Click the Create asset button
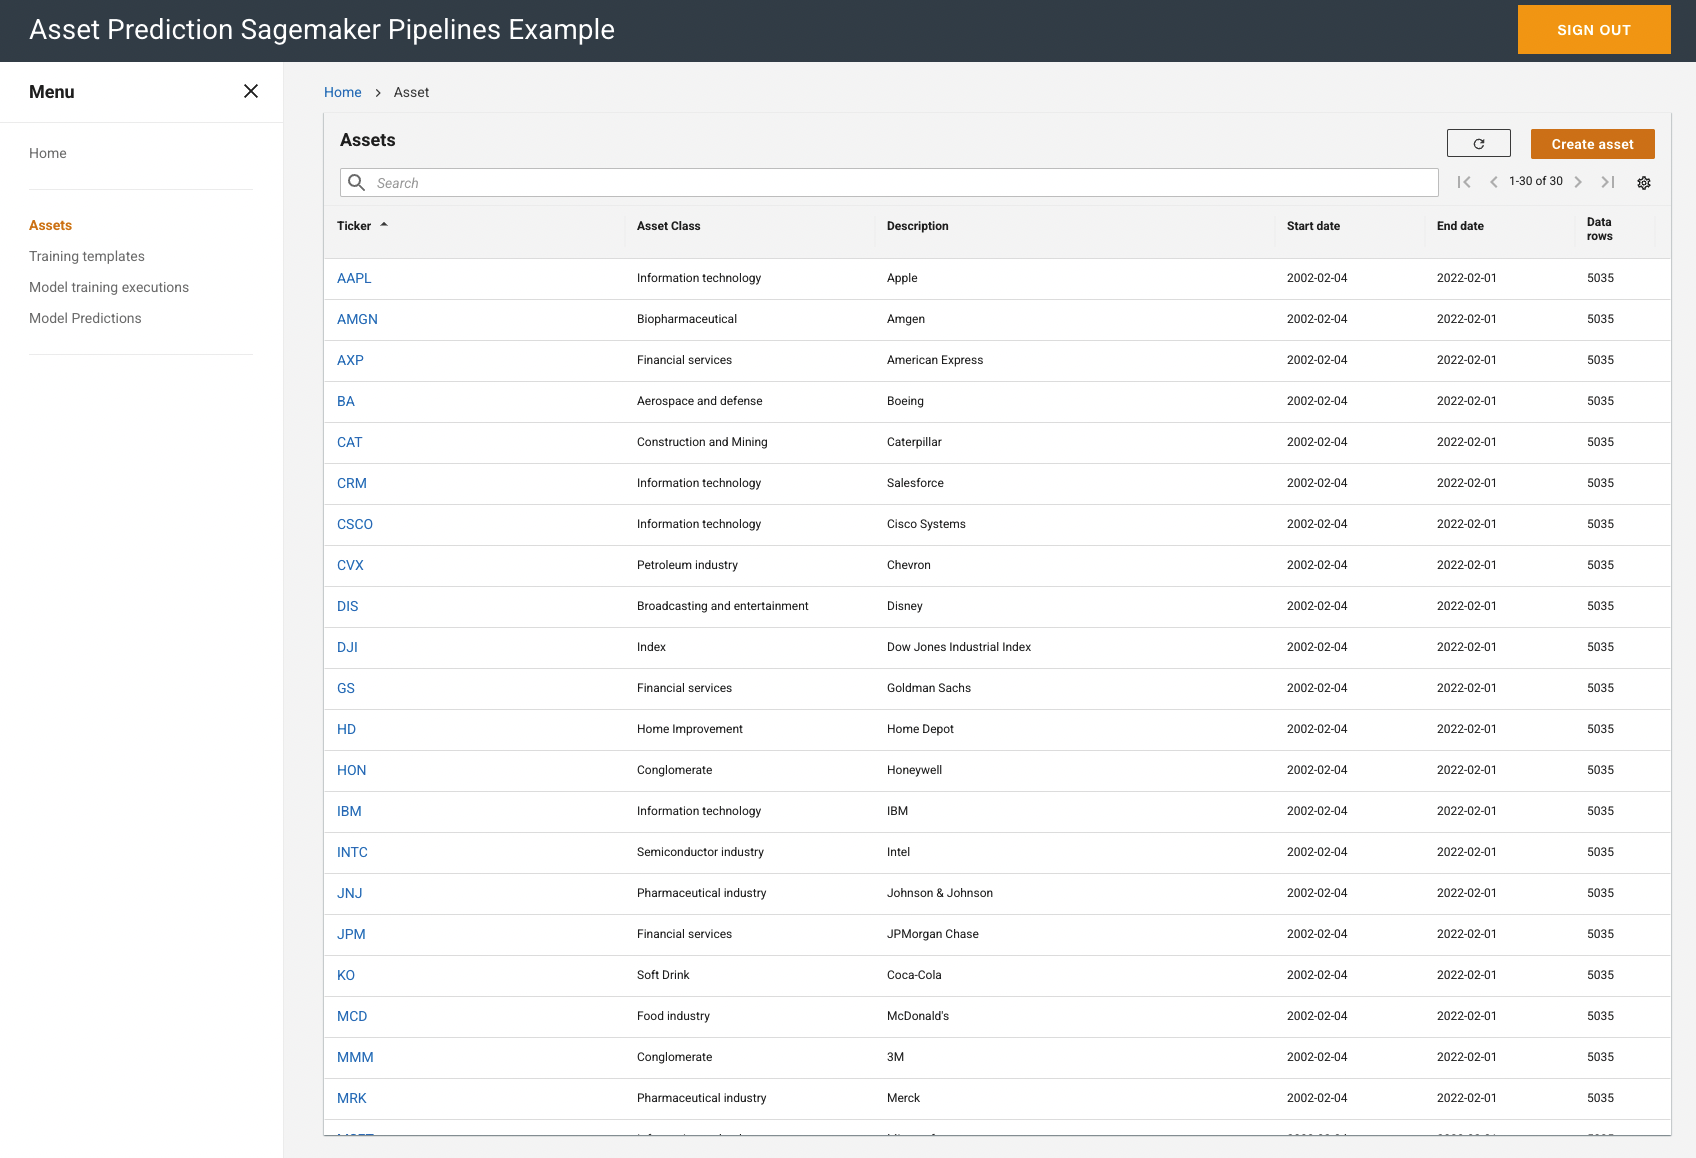The height and width of the screenshot is (1158, 1696). (x=1592, y=144)
